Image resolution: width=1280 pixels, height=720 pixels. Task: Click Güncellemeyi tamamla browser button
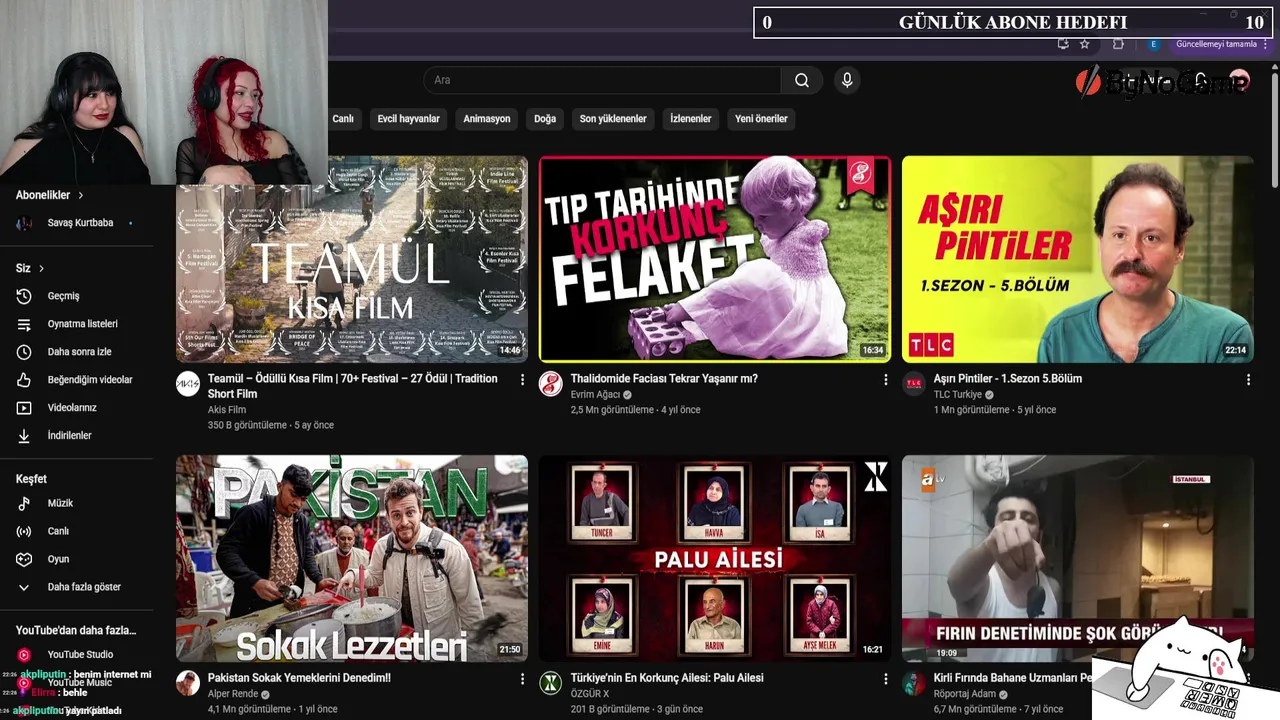(1216, 44)
